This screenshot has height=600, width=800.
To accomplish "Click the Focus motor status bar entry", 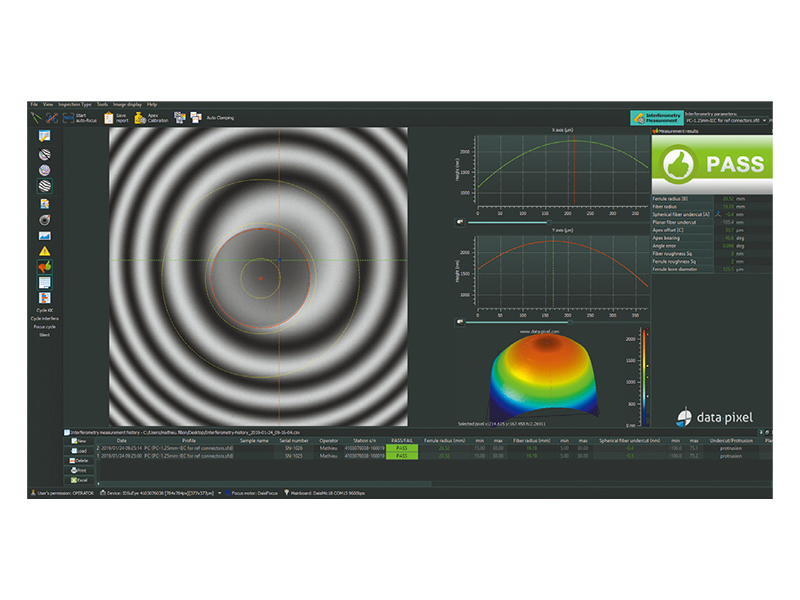I will [252, 493].
